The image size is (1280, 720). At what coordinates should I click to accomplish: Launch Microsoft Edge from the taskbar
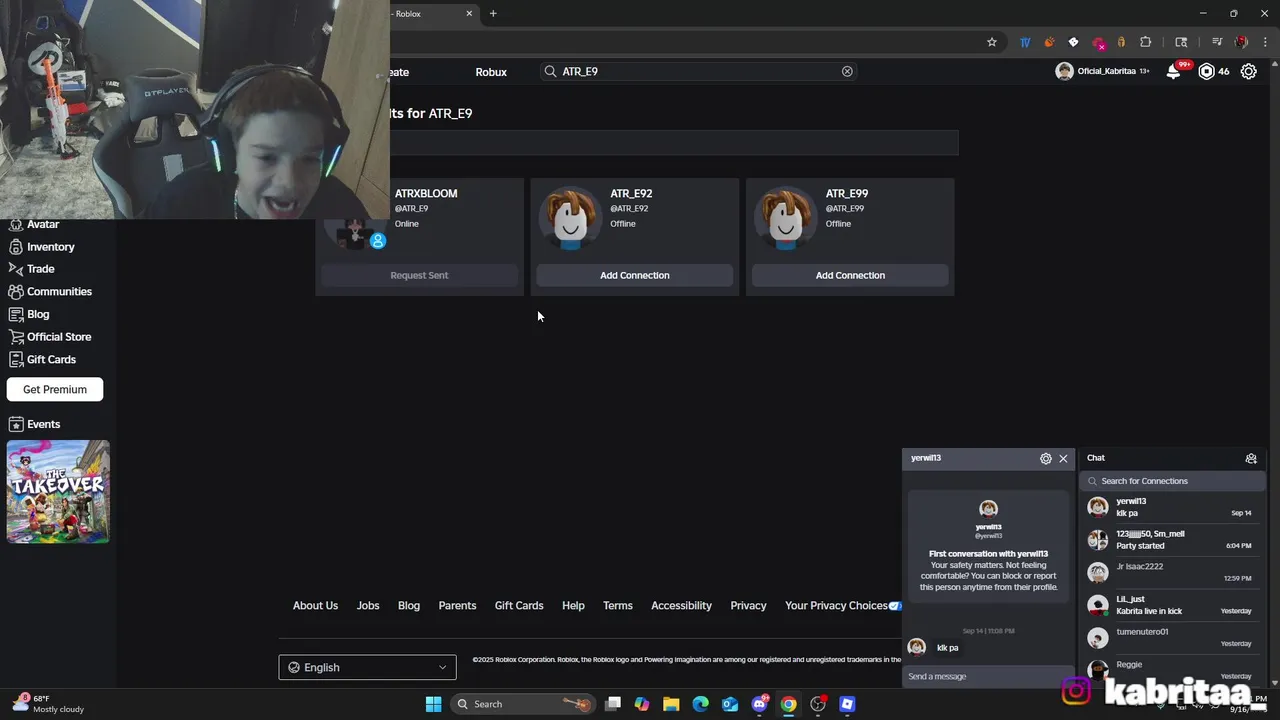click(x=700, y=704)
